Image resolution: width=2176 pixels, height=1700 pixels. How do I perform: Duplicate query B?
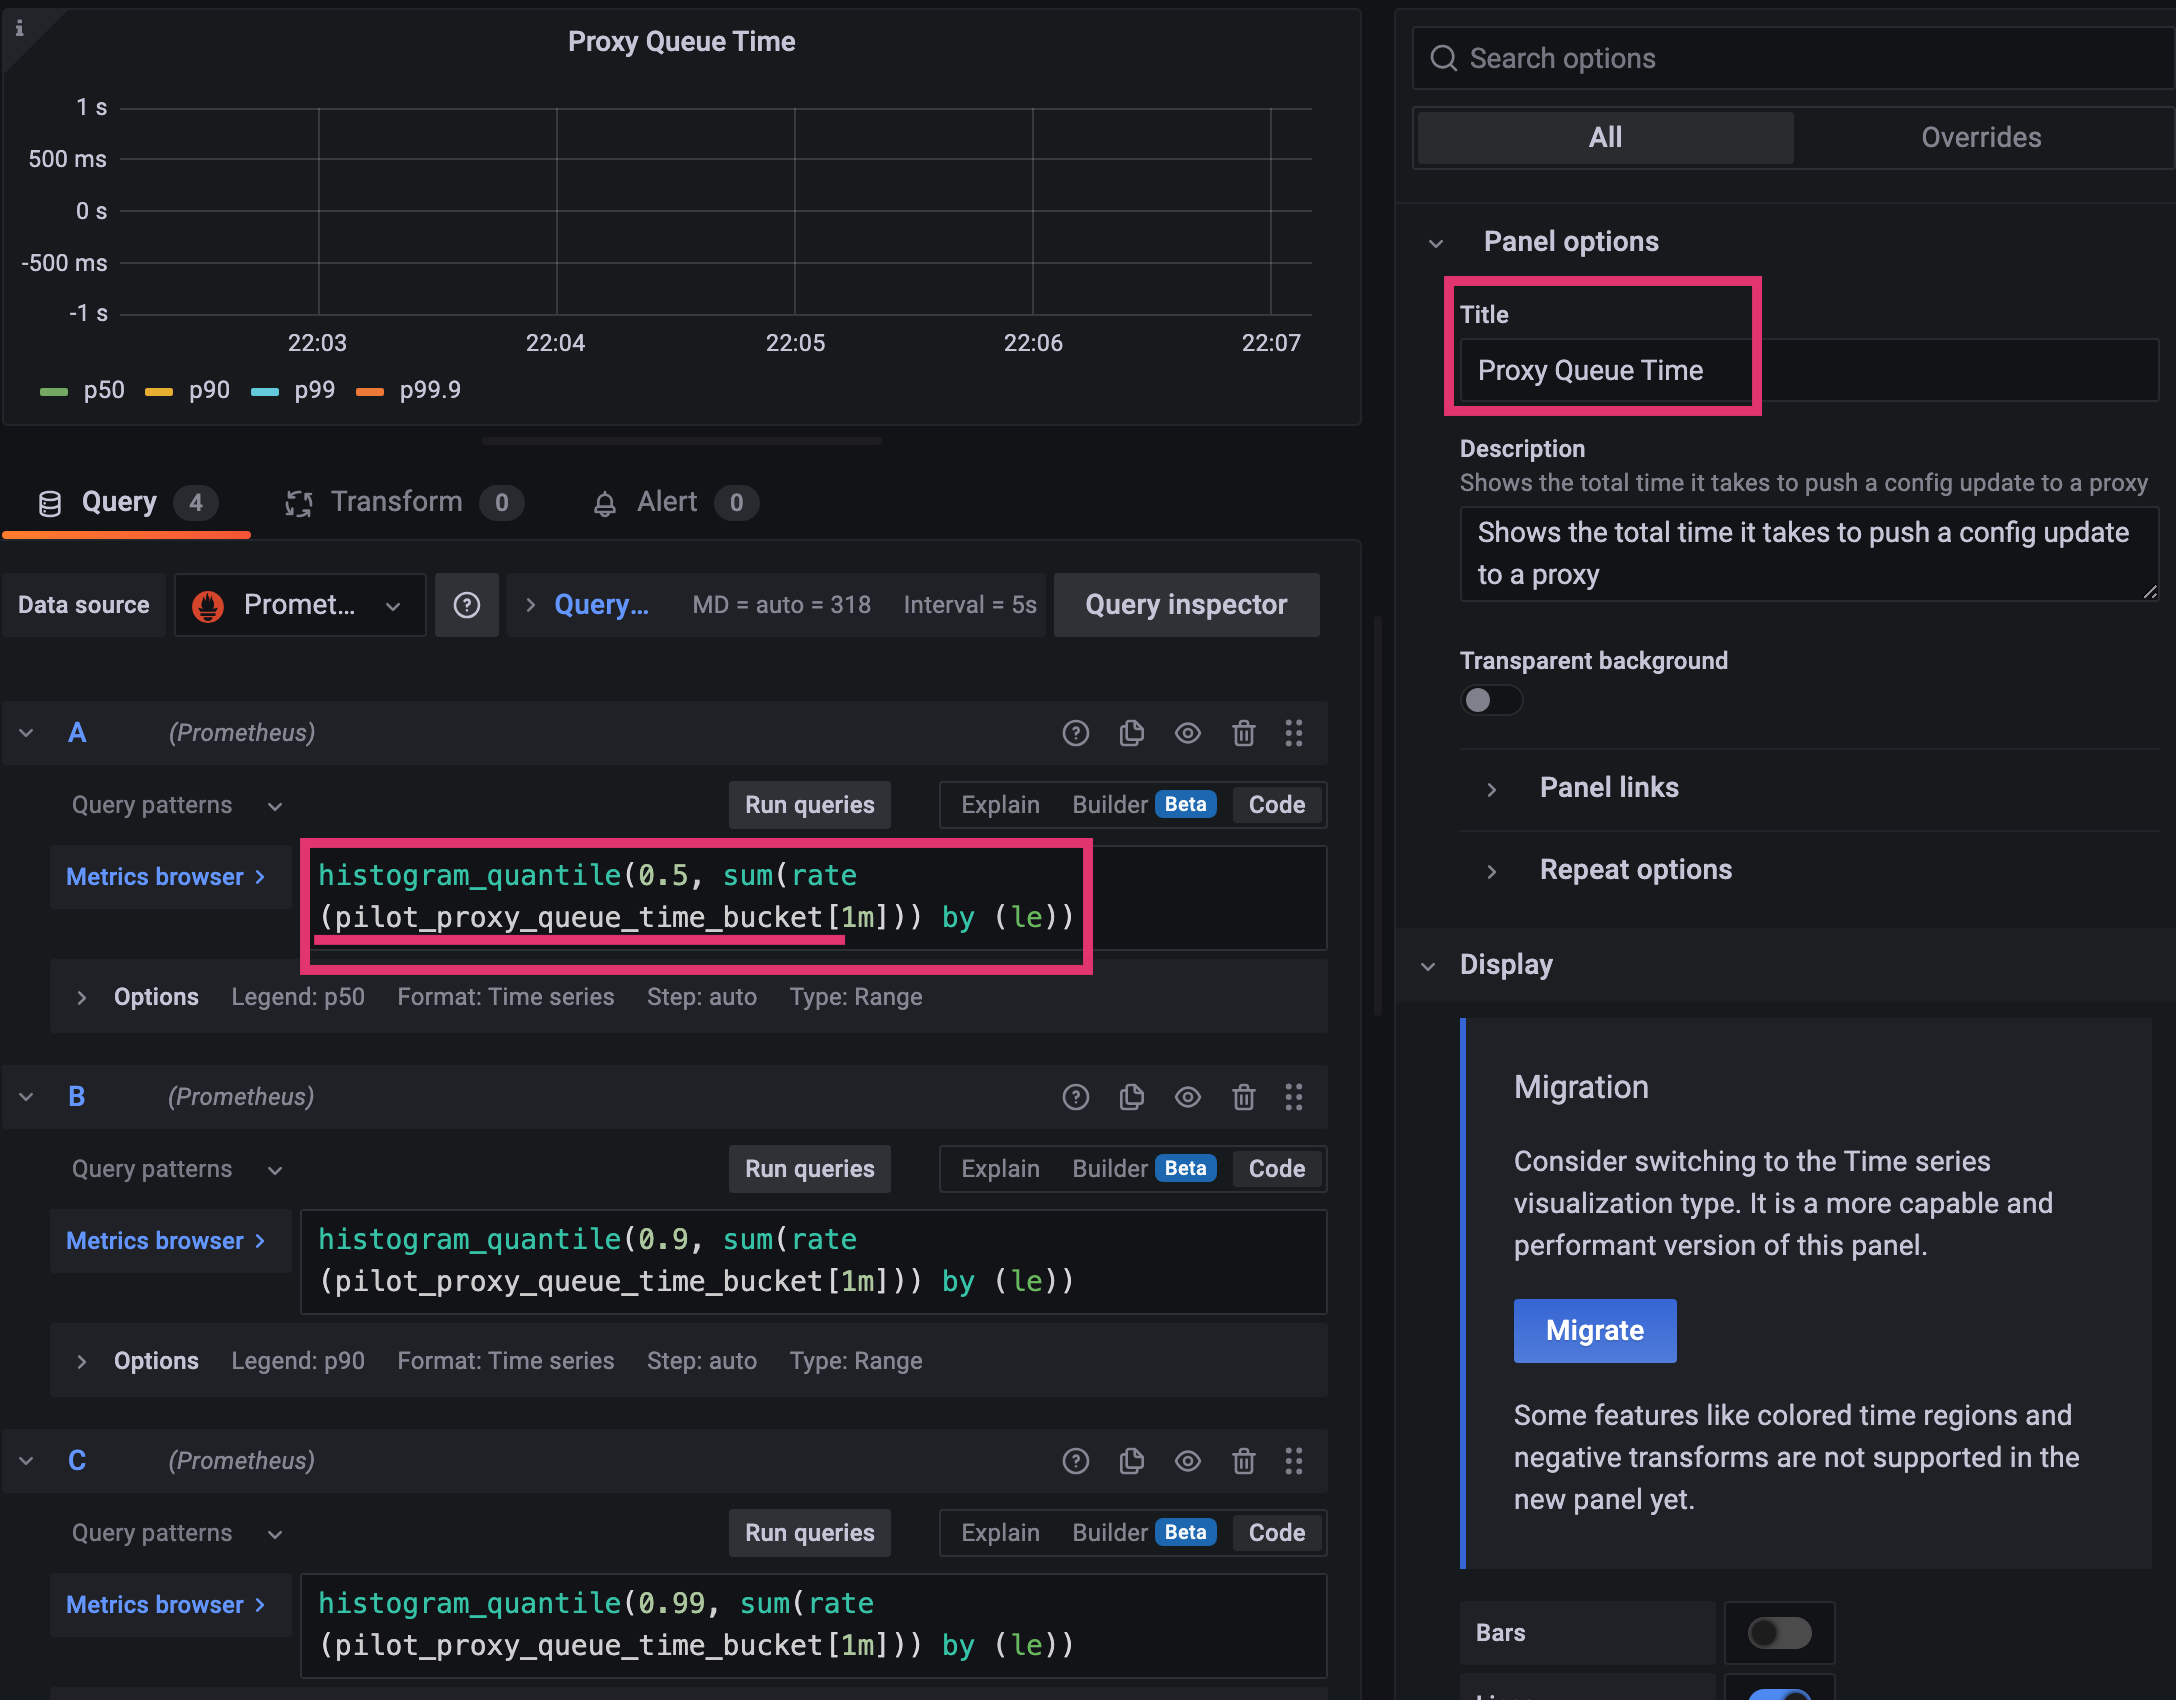1132,1097
